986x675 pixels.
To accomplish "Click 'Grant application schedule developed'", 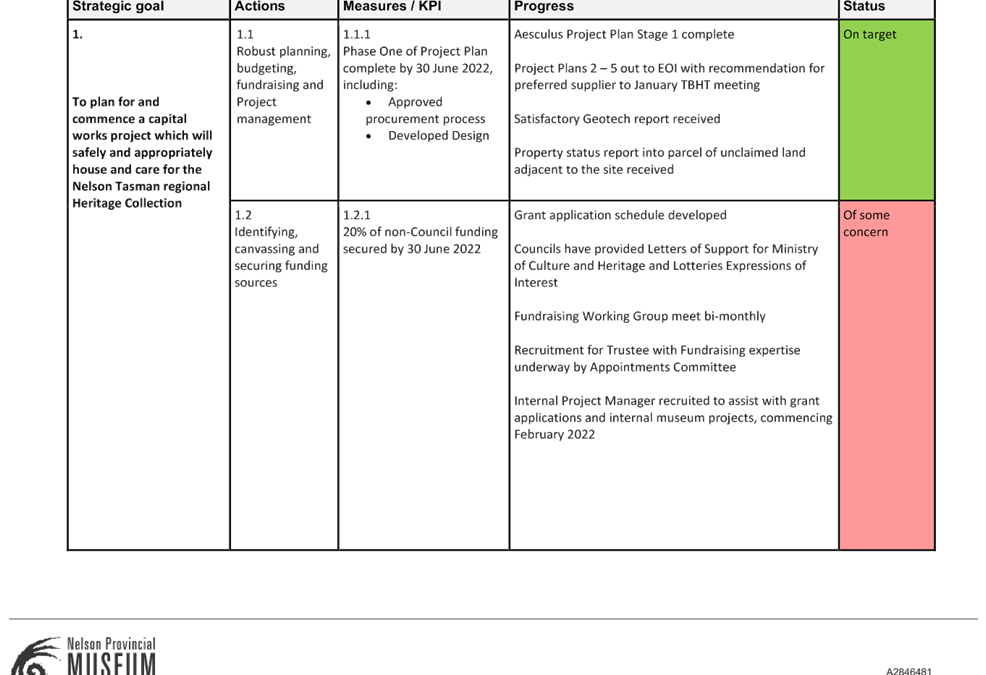I will tap(620, 215).
